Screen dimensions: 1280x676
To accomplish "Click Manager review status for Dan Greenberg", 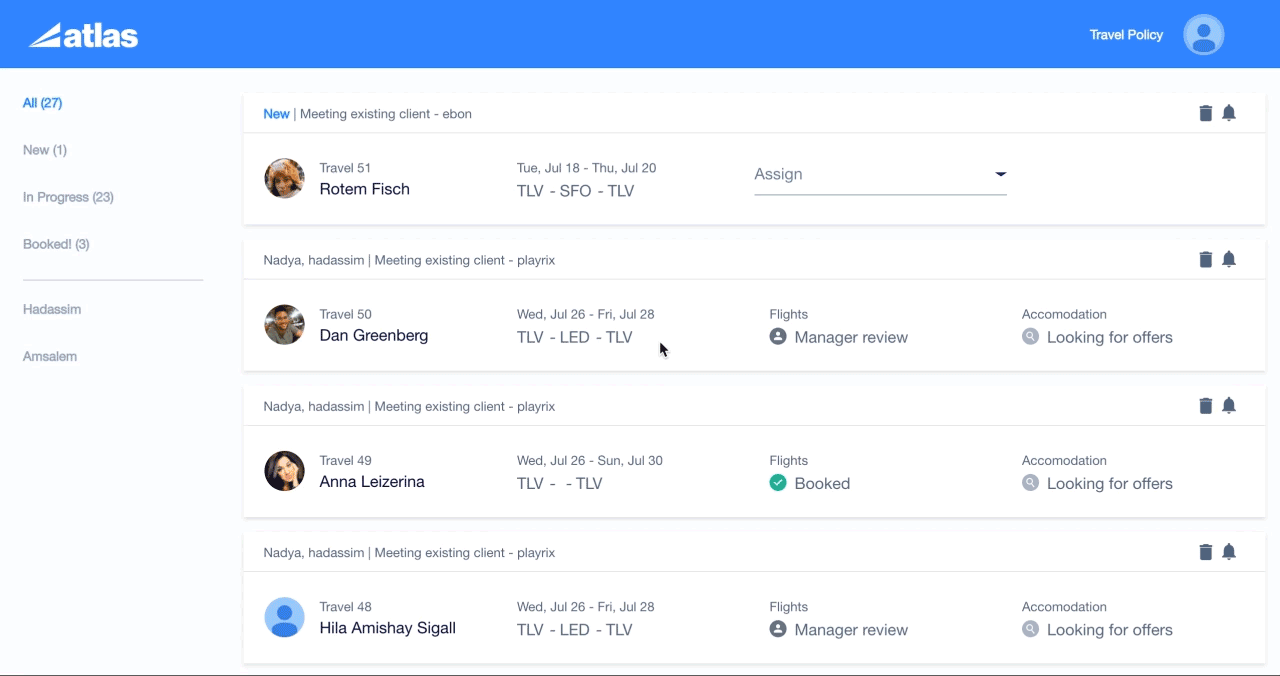I will [x=851, y=337].
